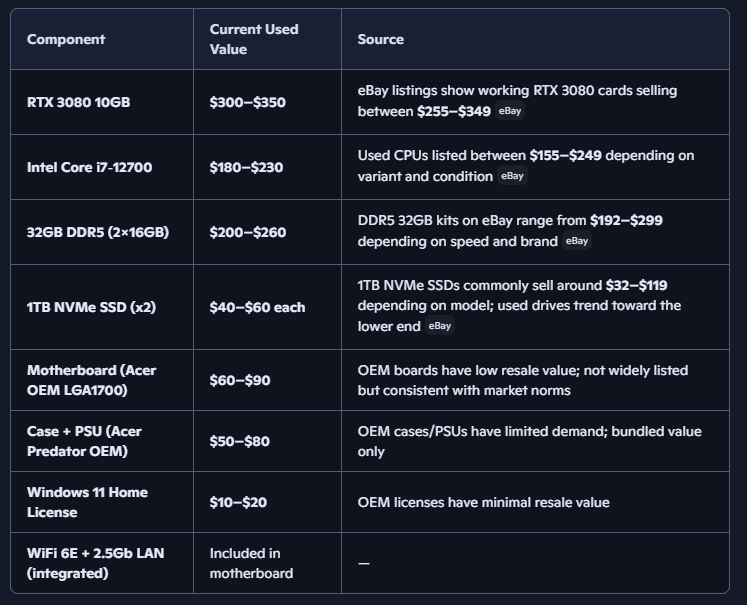Open the eBay citation in the RTX 3080 row
The width and height of the screenshot is (747, 605).
click(510, 111)
